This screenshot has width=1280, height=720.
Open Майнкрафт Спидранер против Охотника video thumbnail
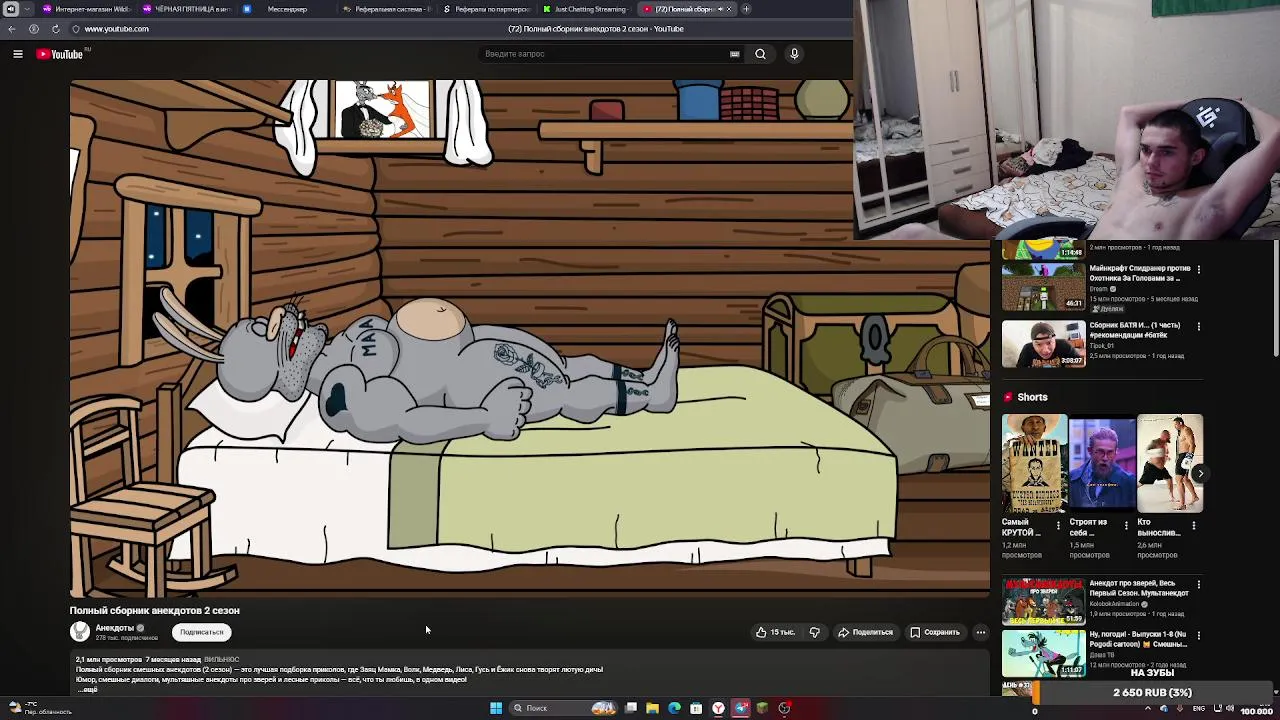[1043, 286]
